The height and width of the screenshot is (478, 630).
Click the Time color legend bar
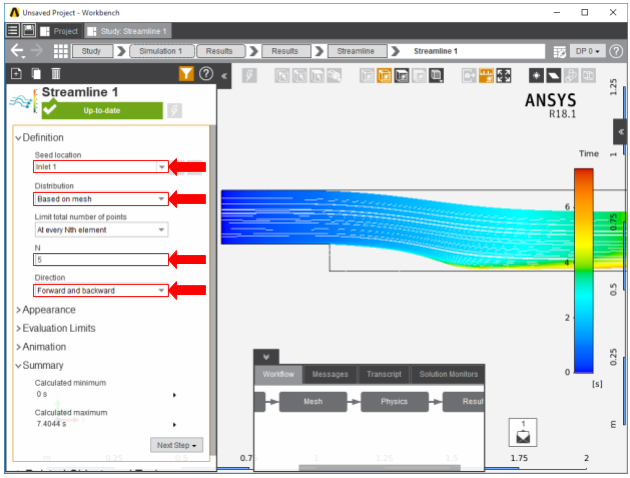583,271
